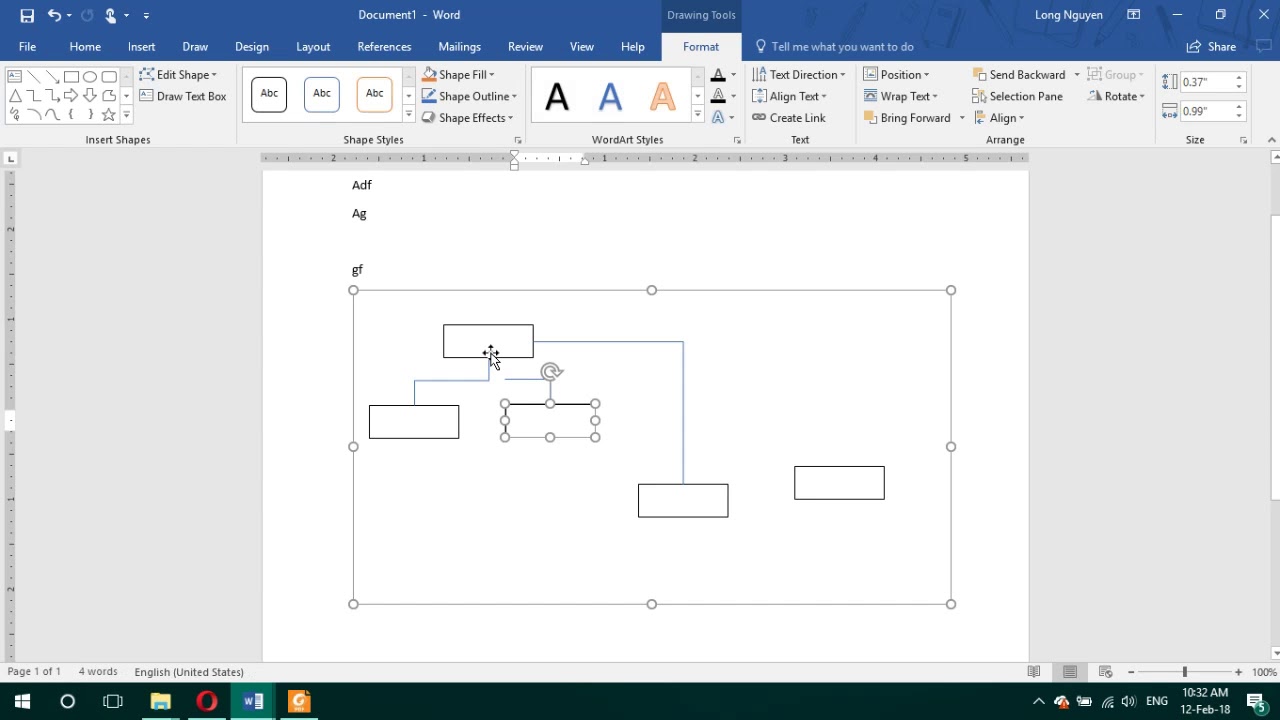Launch Opera browser from the taskbar
Image resolution: width=1280 pixels, height=720 pixels.
tap(207, 702)
